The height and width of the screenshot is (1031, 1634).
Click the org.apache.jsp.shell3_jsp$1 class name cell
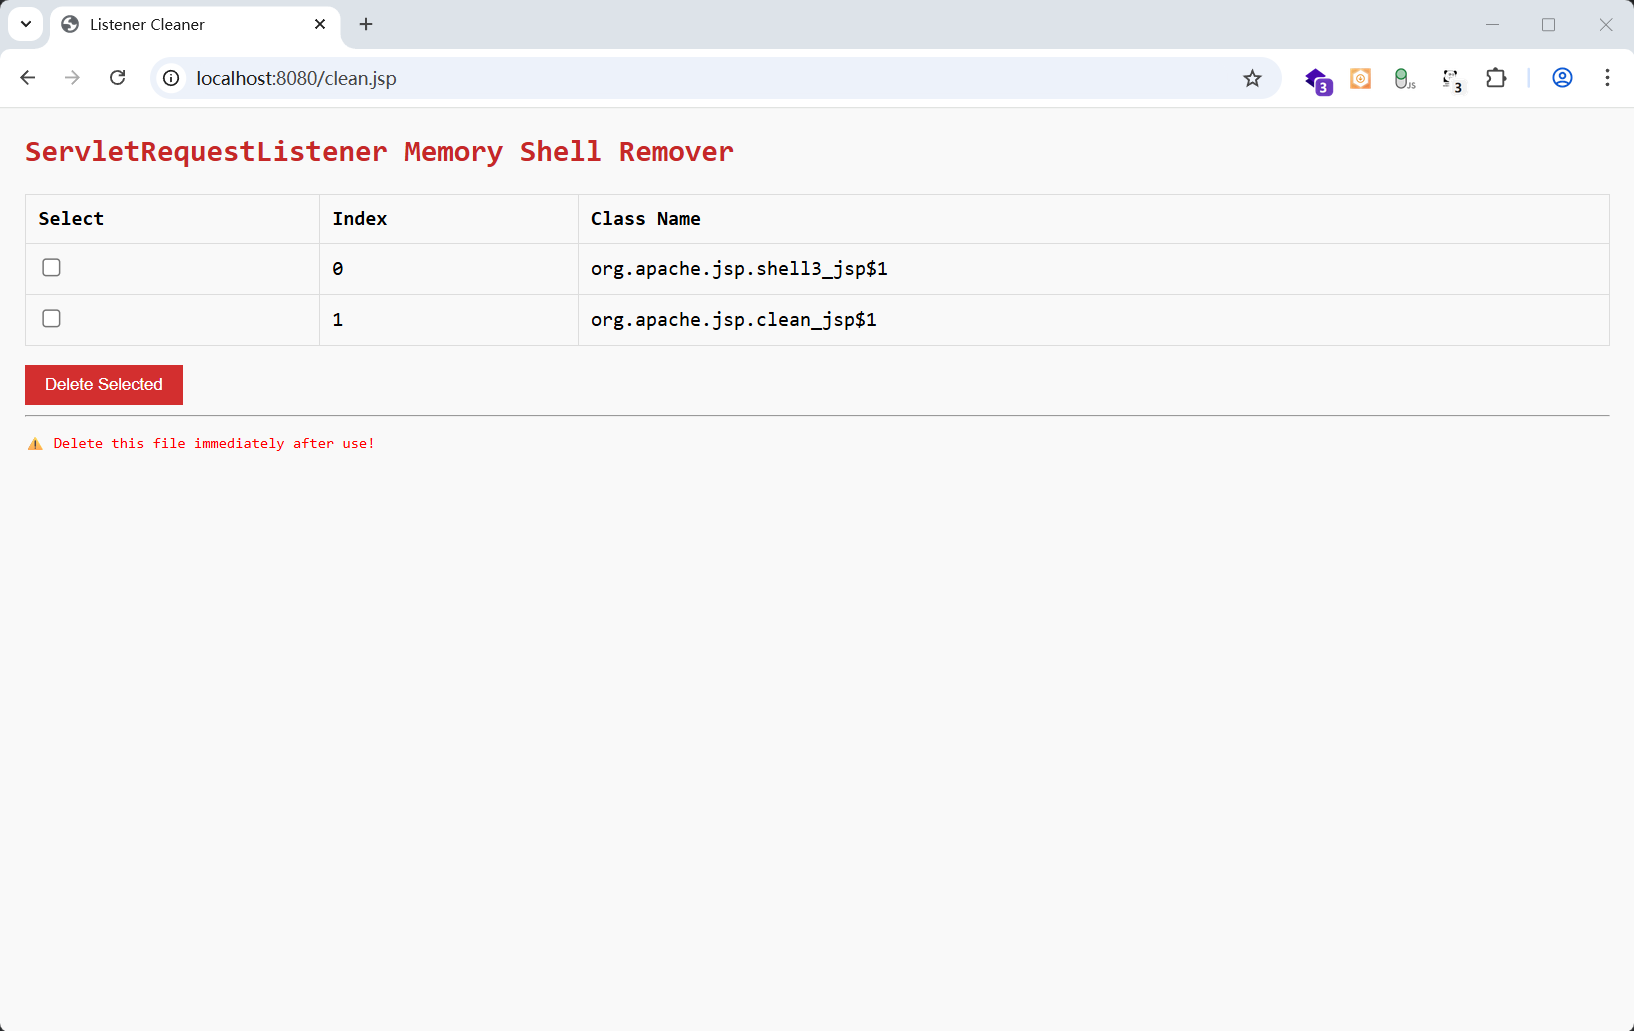[739, 269]
